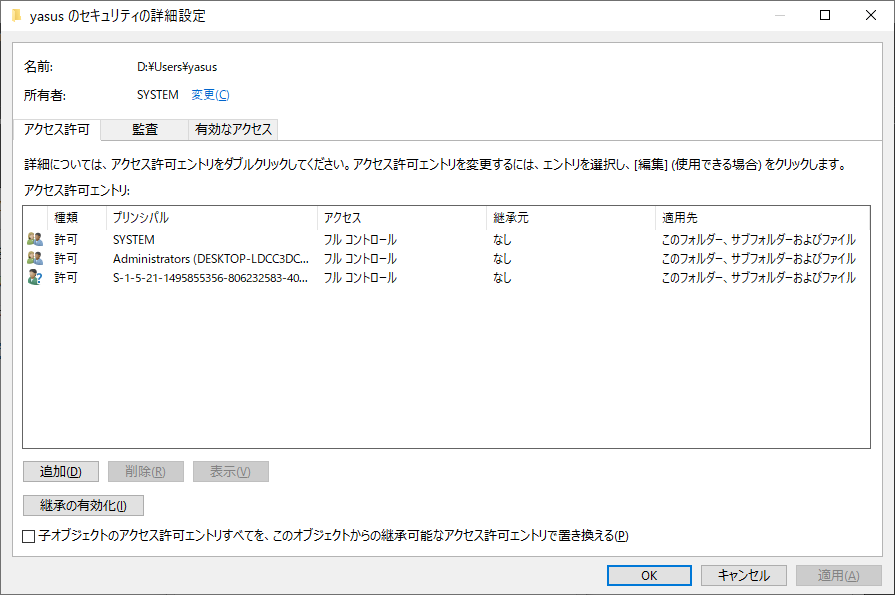Screen dimensions: 895x595
Task: Click the キャンセル button
Action: (x=744, y=576)
